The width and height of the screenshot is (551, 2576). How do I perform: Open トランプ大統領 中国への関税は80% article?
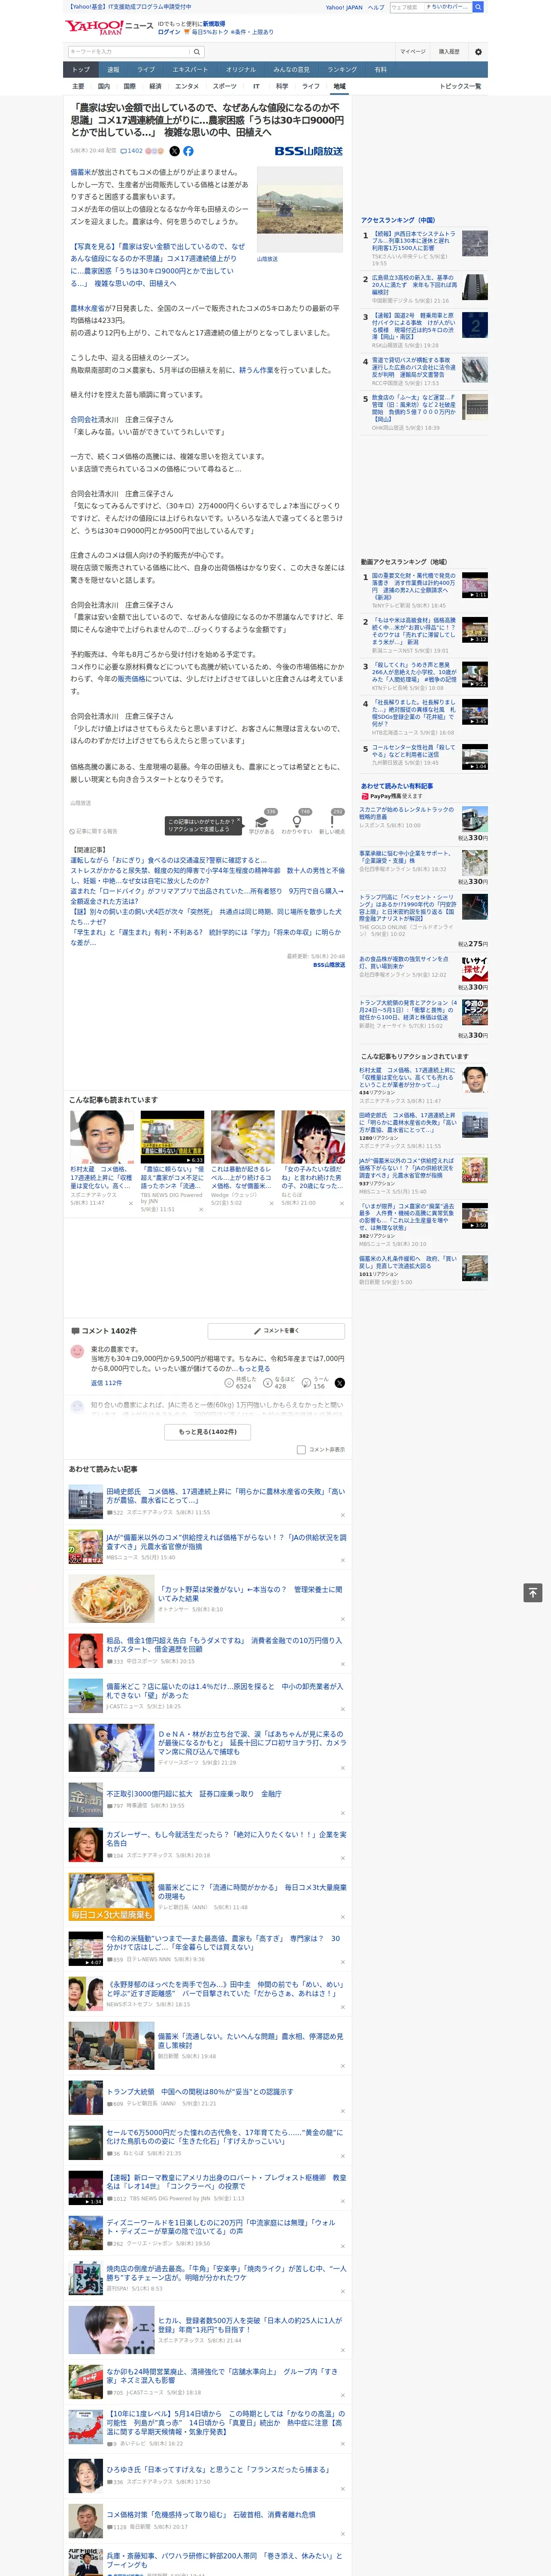(200, 2091)
